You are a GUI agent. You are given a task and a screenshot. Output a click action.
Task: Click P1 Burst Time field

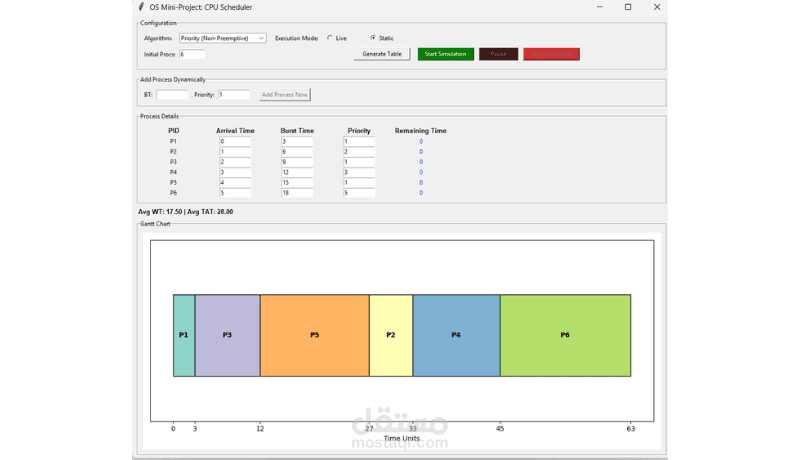coord(297,142)
